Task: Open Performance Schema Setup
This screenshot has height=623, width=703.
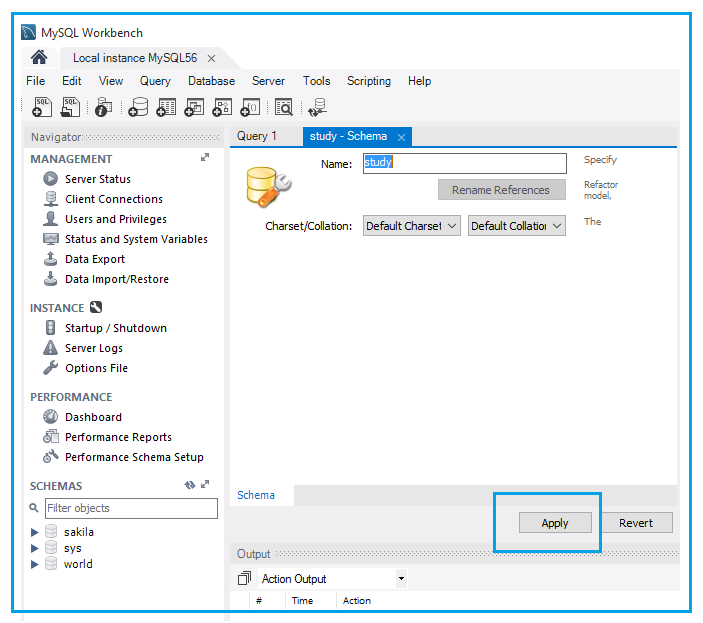Action: [134, 457]
